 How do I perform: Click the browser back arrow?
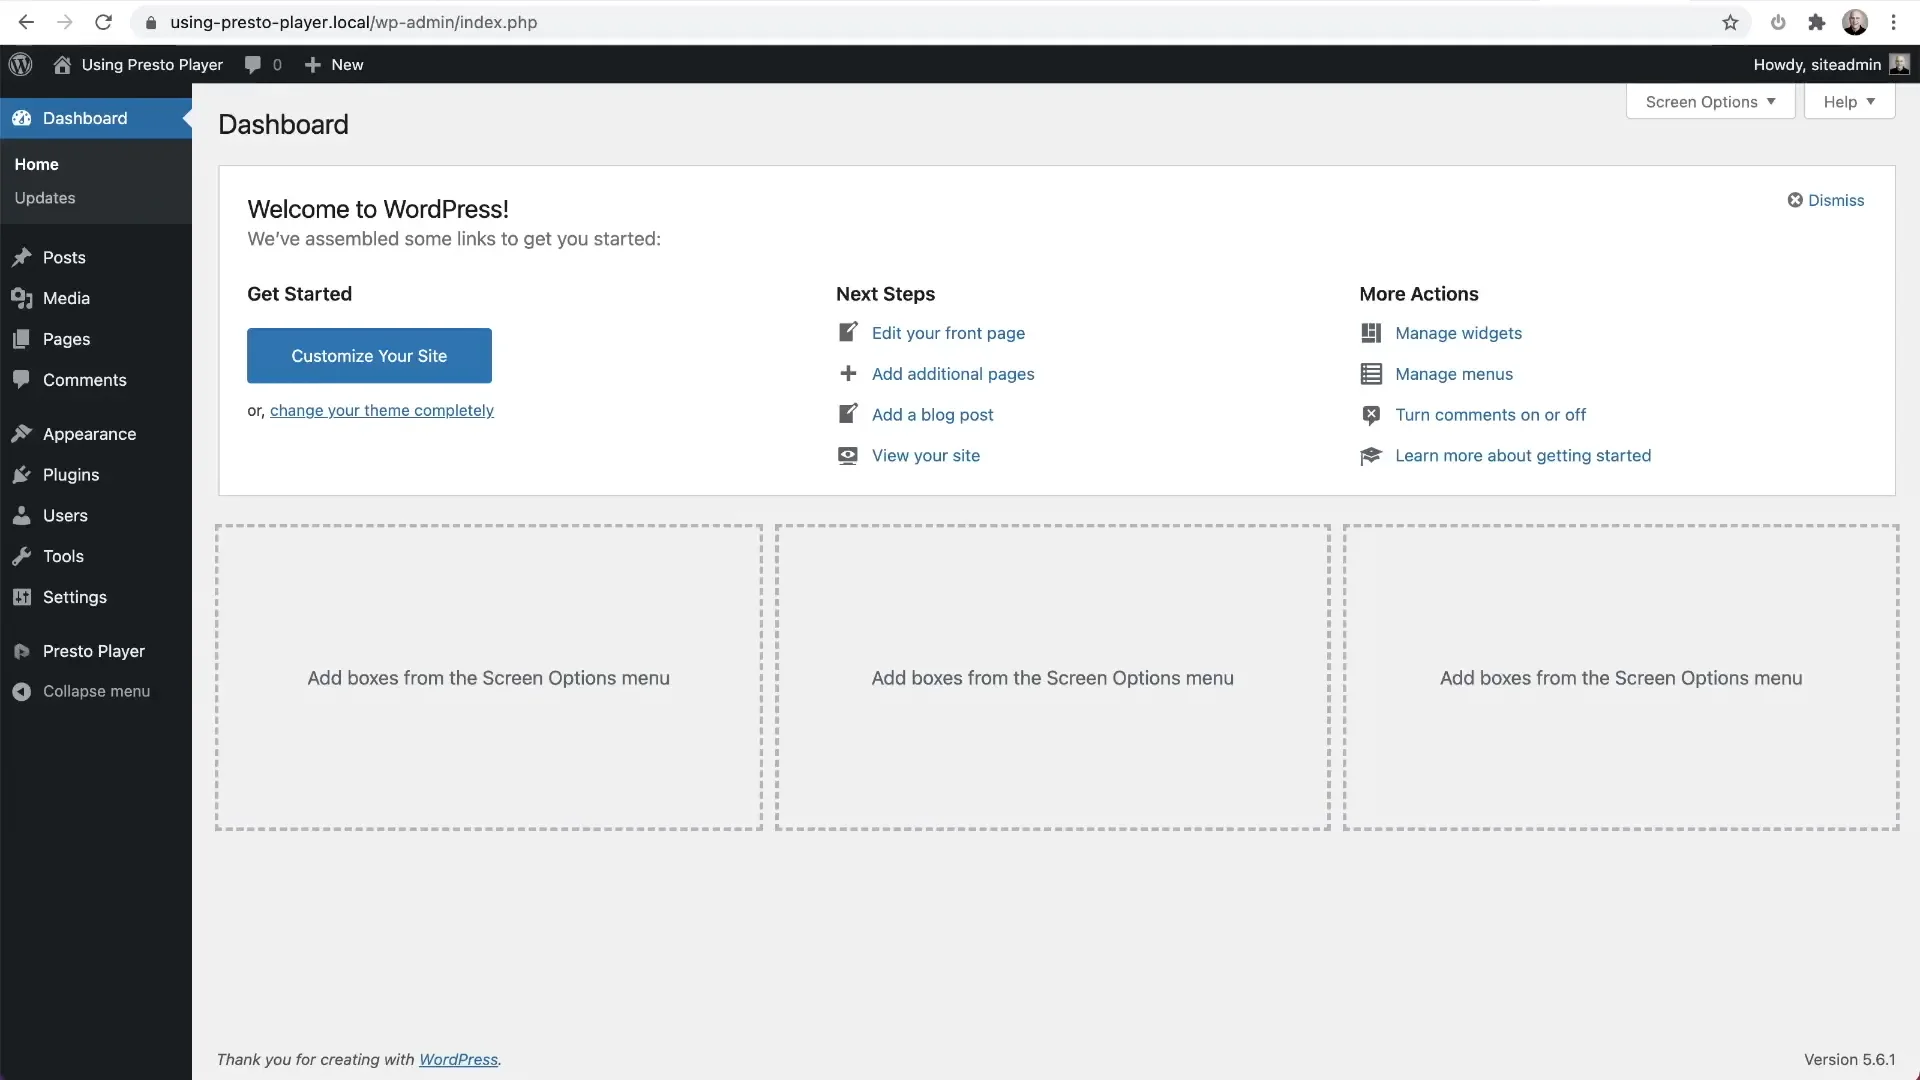coord(26,22)
